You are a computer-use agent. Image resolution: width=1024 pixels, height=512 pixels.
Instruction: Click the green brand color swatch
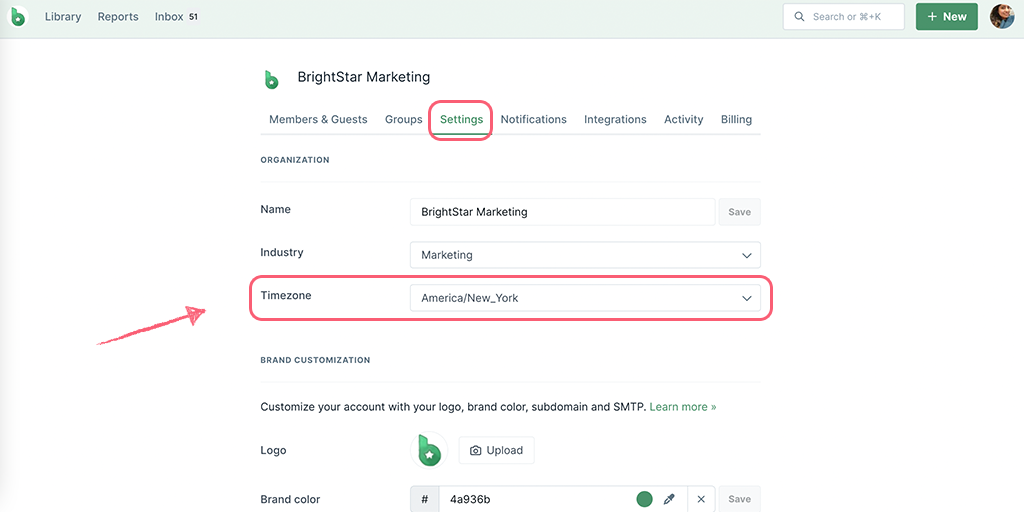[x=644, y=499]
